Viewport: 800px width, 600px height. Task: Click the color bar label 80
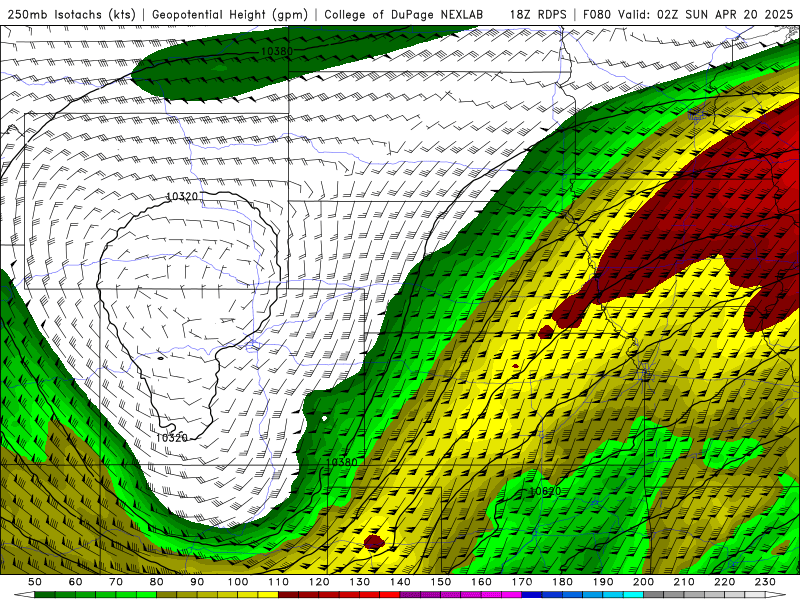pyautogui.click(x=157, y=582)
